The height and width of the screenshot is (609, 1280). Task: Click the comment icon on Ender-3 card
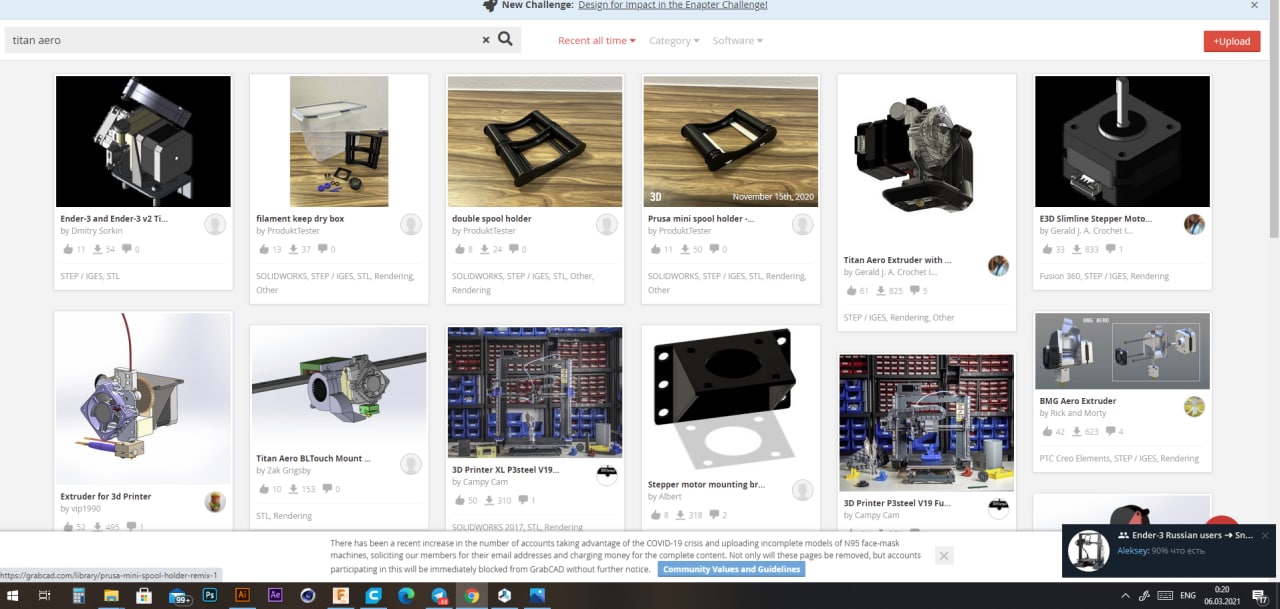126,249
